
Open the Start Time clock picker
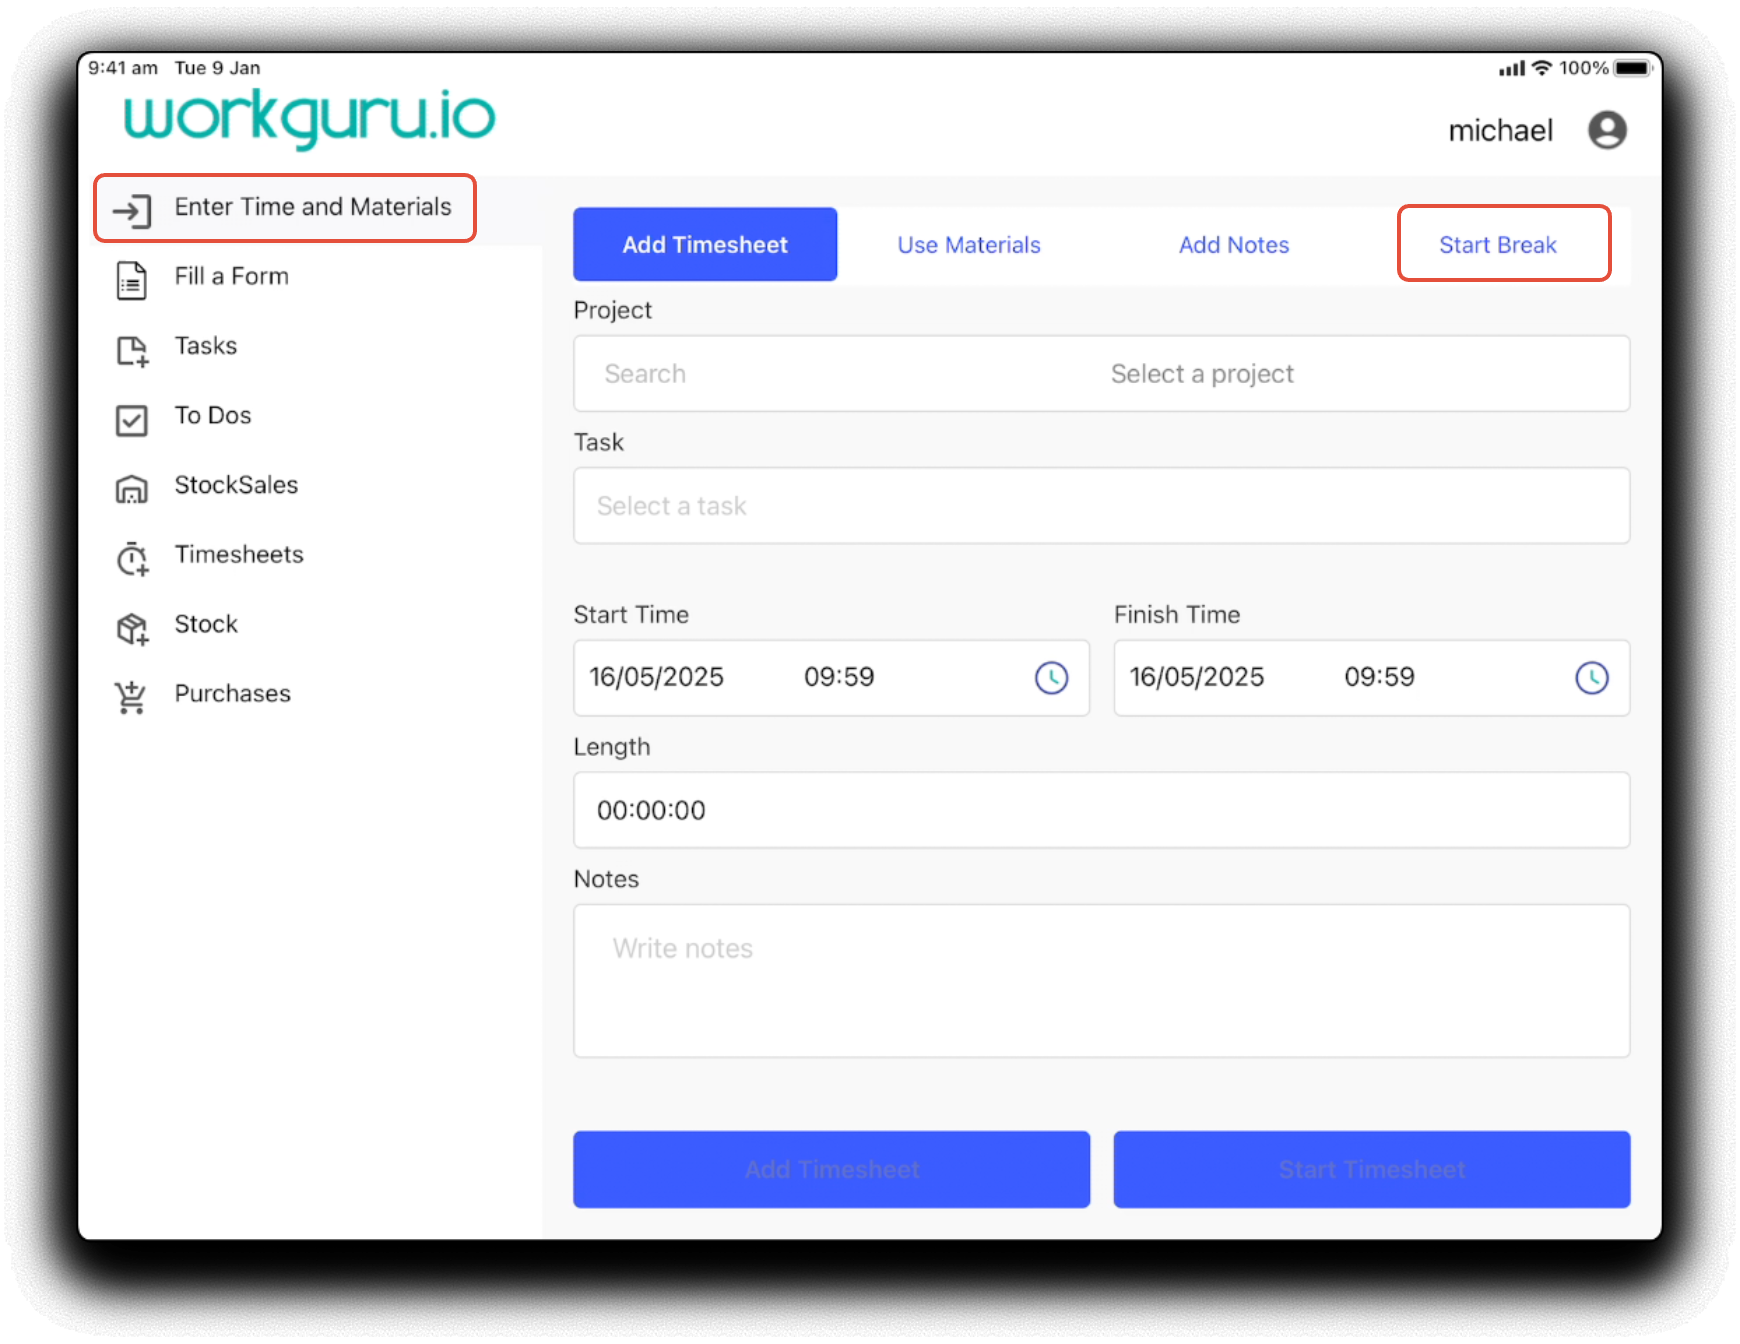pos(1051,678)
